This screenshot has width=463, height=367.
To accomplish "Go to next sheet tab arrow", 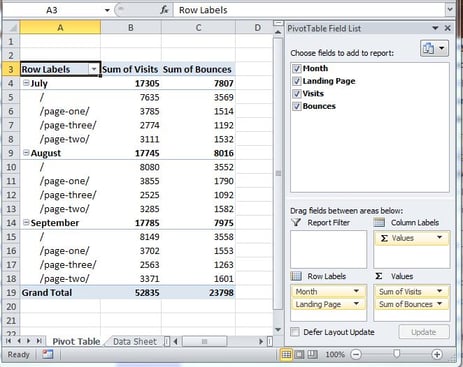I will point(29,341).
